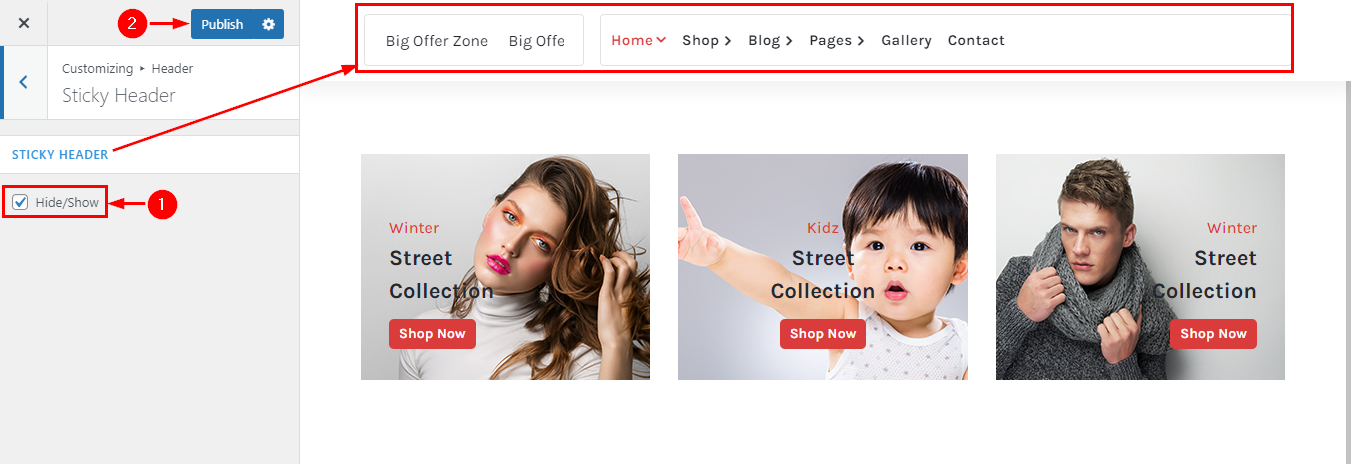Select the Sticky Header section heading
The height and width of the screenshot is (464, 1351).
pyautogui.click(x=60, y=154)
